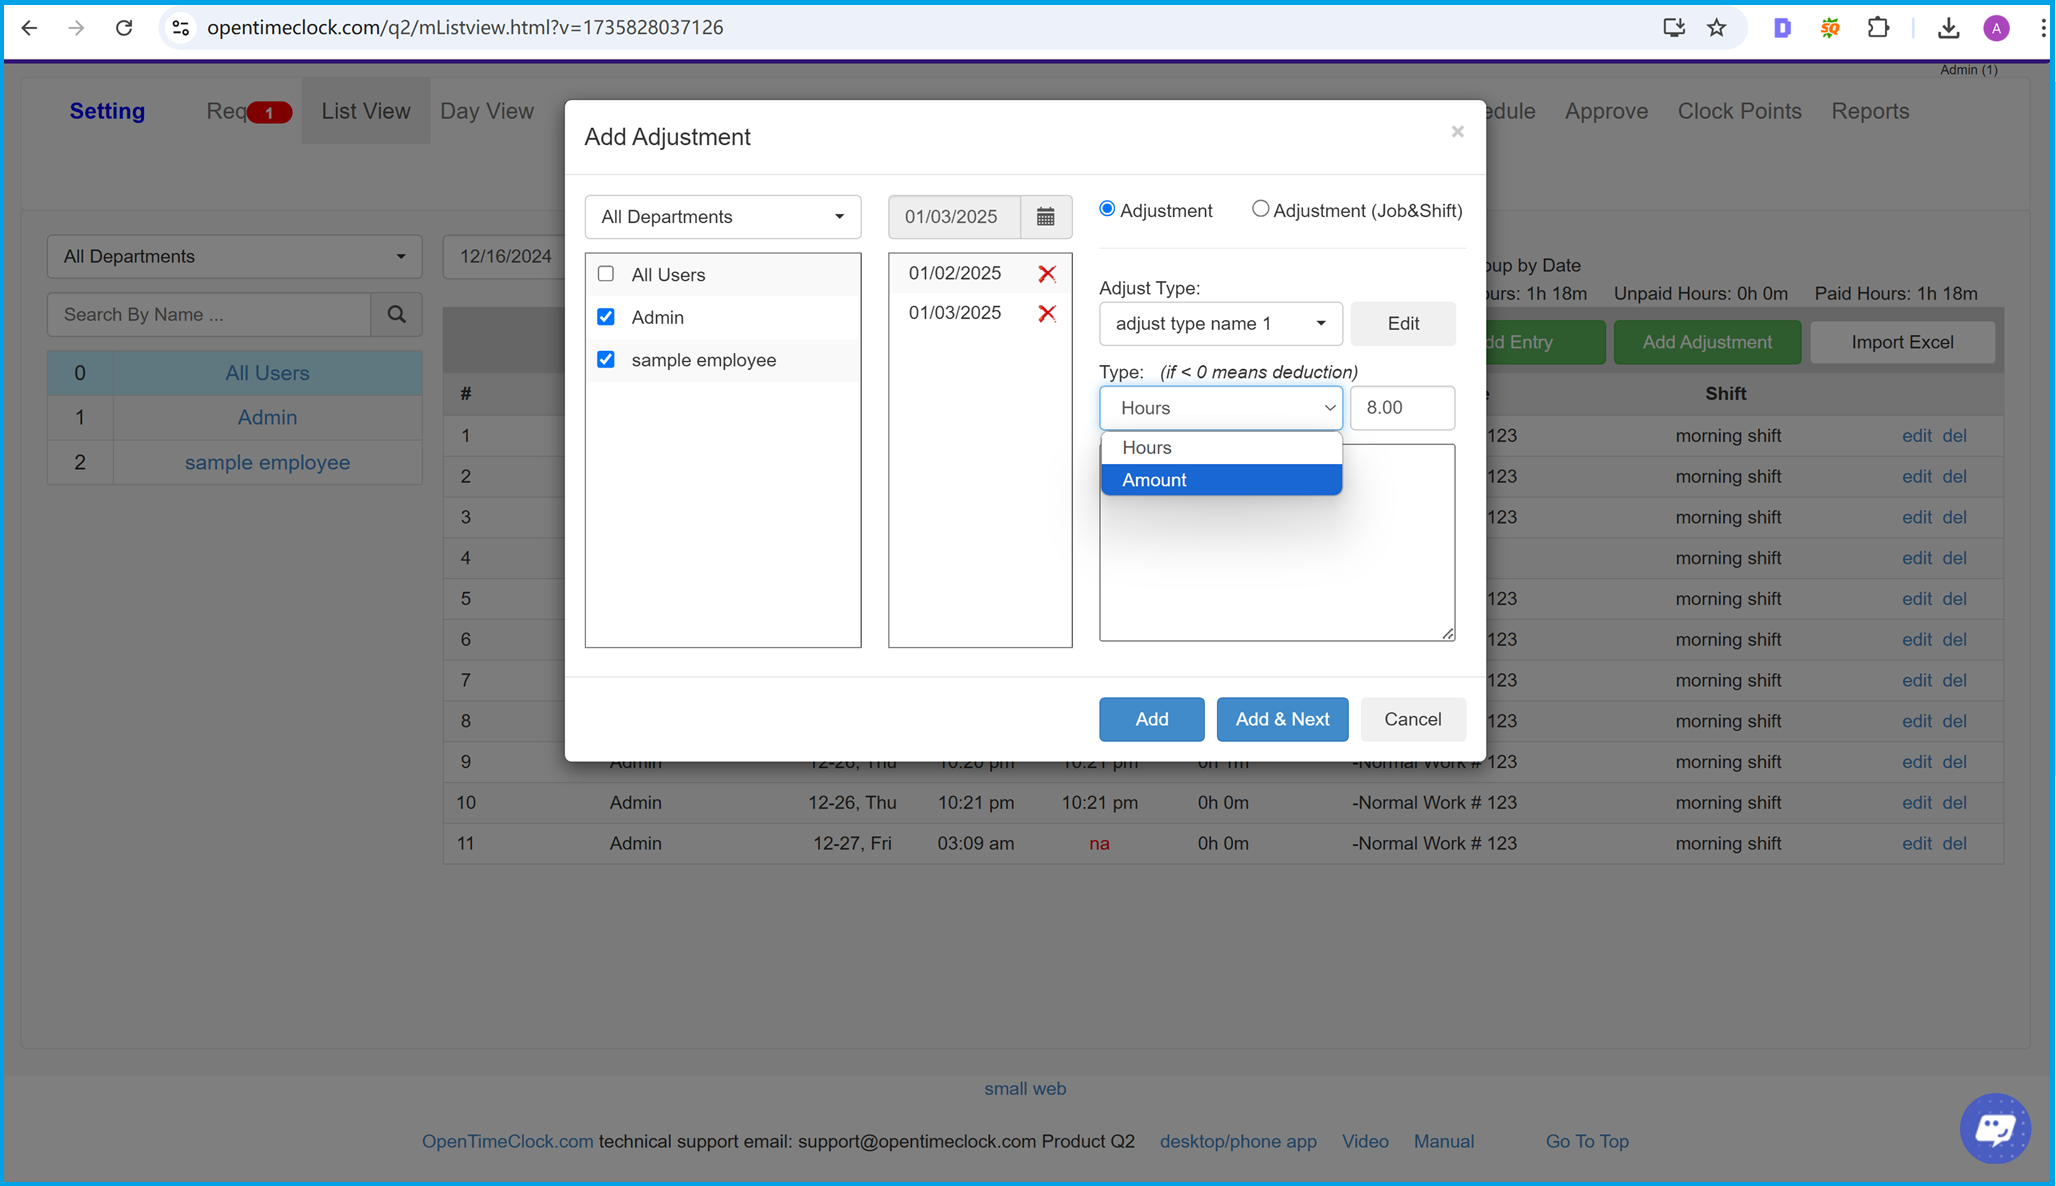Open the Reports tab

pos(1870,111)
